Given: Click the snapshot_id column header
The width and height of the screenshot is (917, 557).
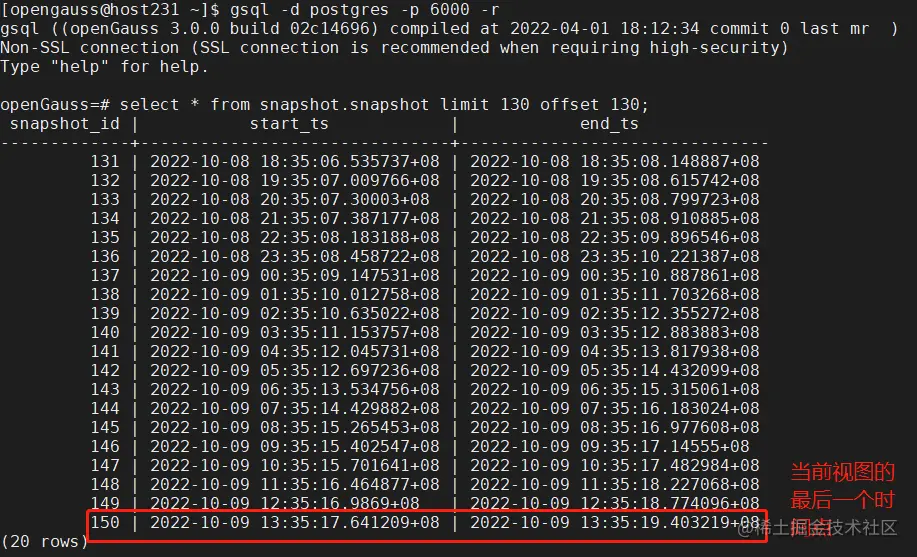Looking at the screenshot, I should click(x=64, y=124).
